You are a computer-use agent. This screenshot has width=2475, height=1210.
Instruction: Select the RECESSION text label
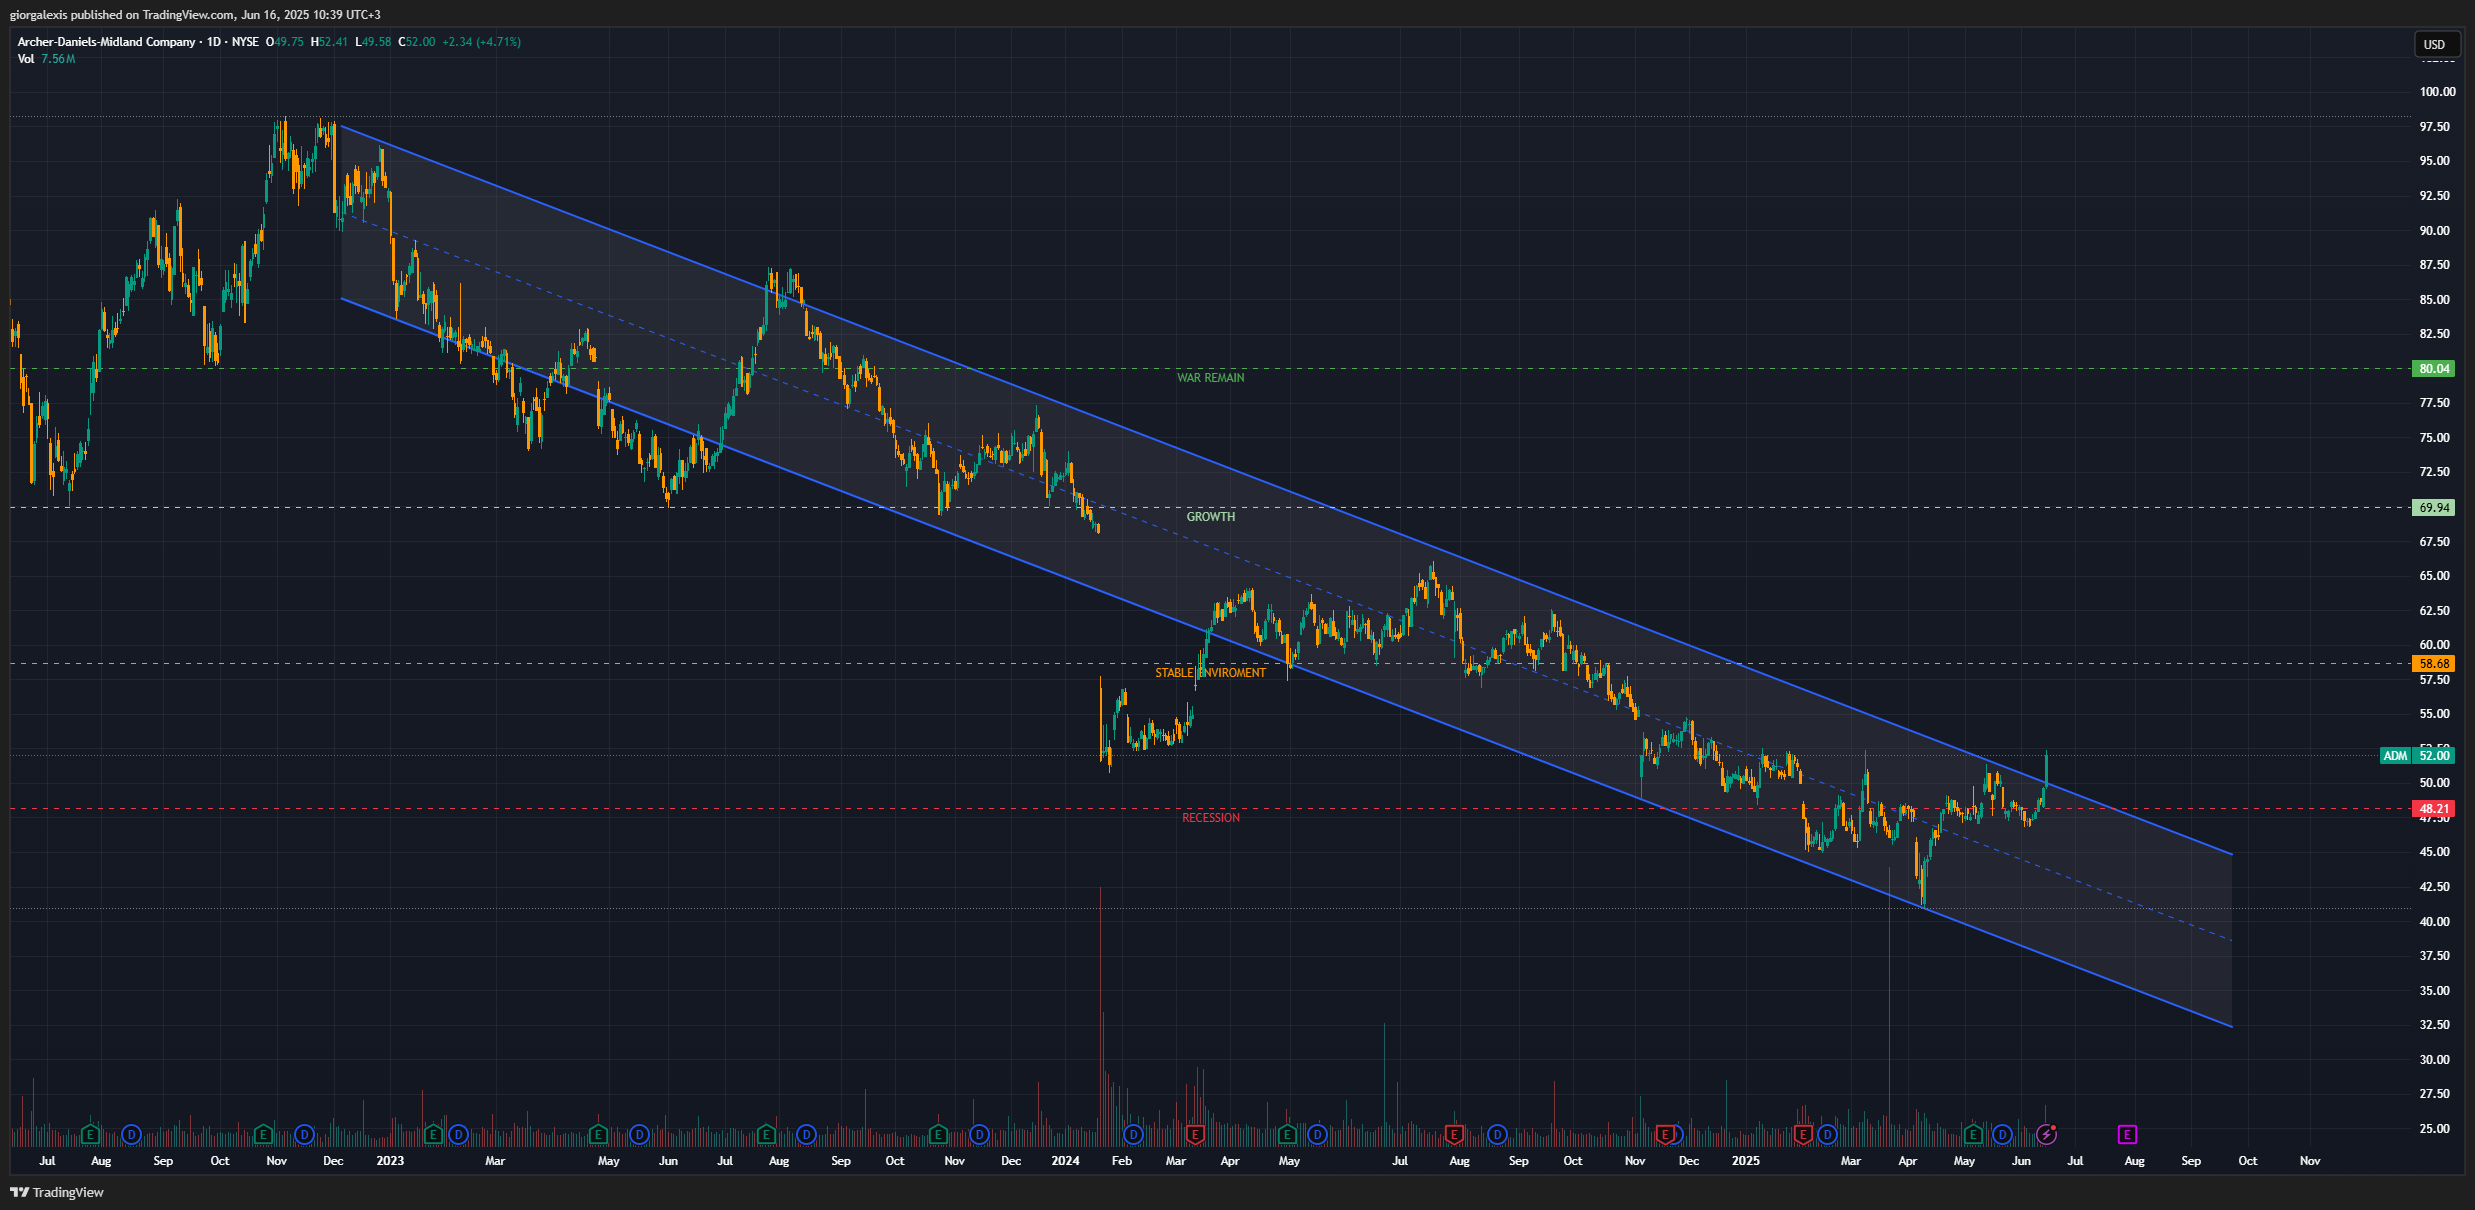point(1210,818)
